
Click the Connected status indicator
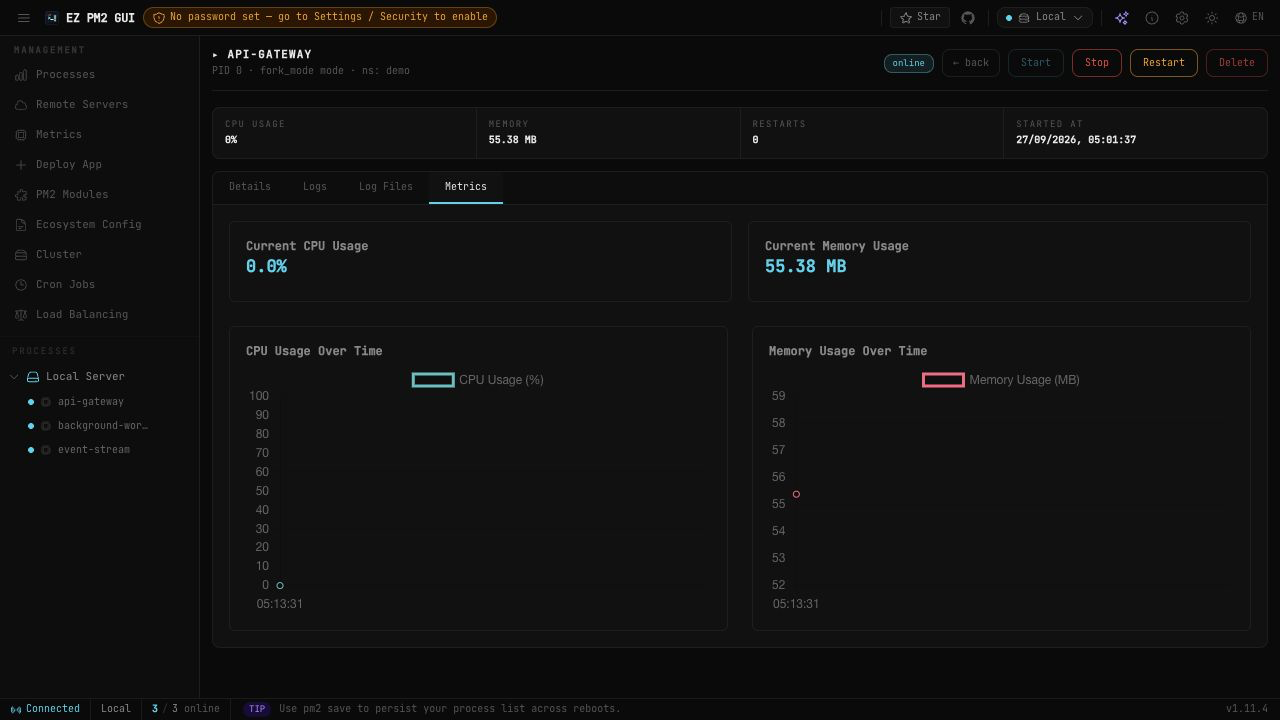point(45,709)
